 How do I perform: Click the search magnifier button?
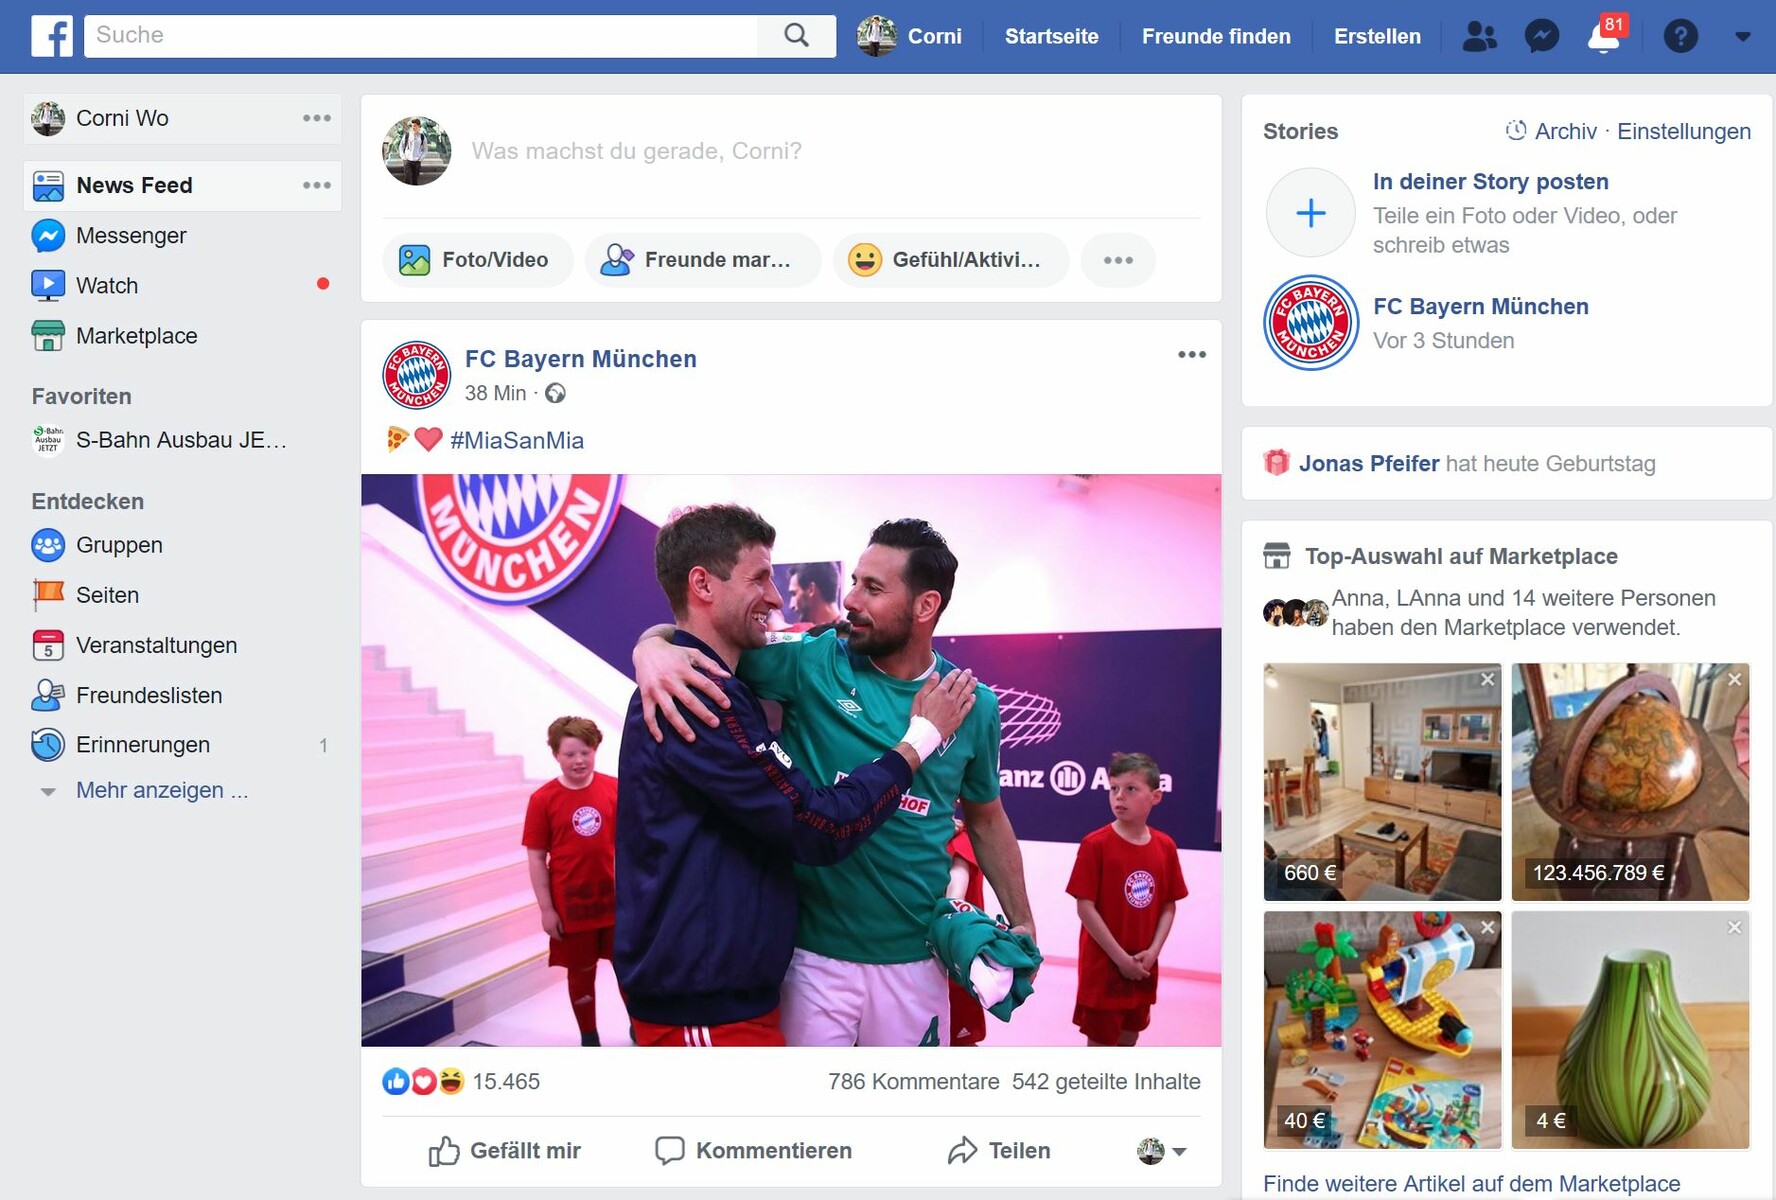pyautogui.click(x=796, y=36)
